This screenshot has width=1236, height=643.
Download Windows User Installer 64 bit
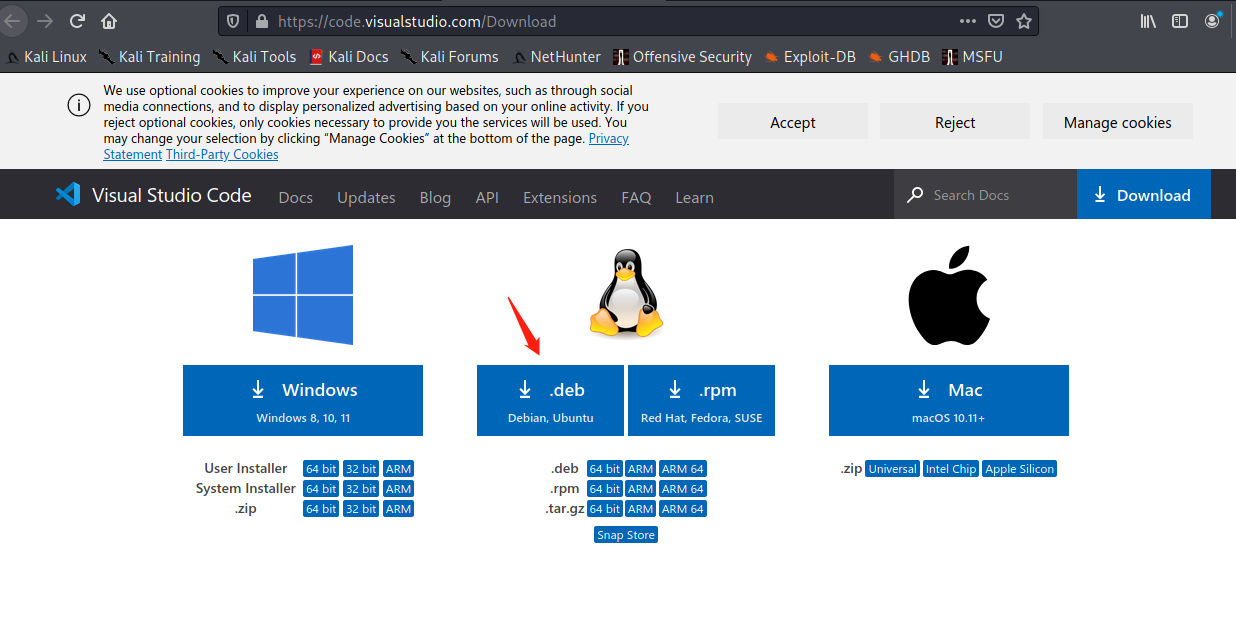point(321,469)
